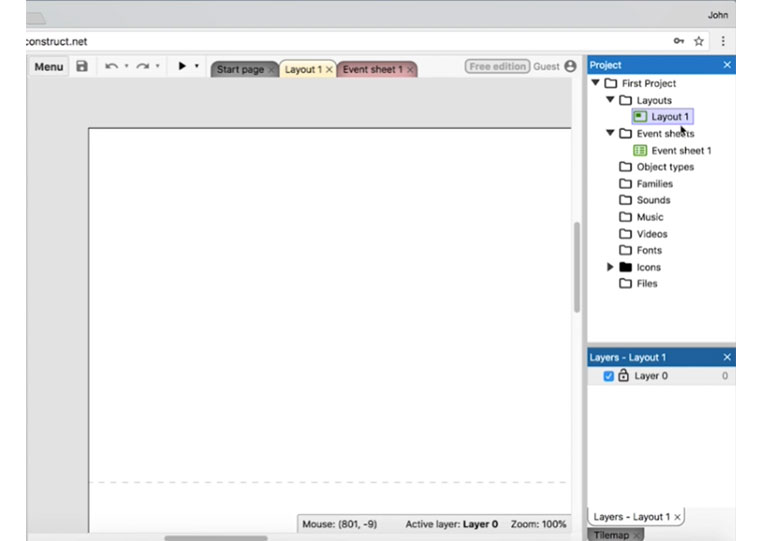Select the Fonts folder

pyautogui.click(x=649, y=250)
